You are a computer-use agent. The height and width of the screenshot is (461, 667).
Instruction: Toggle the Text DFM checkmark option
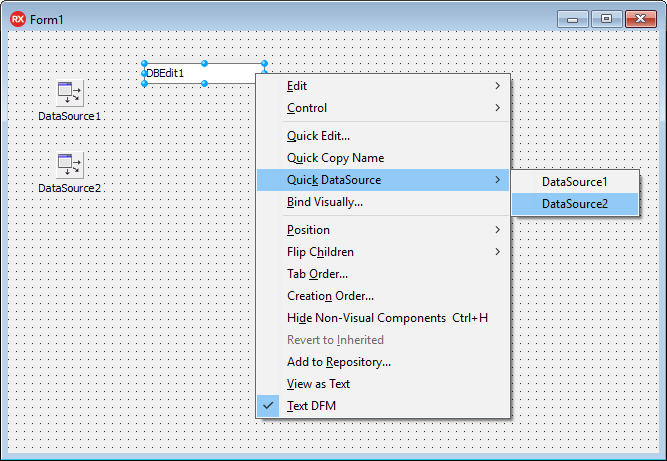coord(383,406)
